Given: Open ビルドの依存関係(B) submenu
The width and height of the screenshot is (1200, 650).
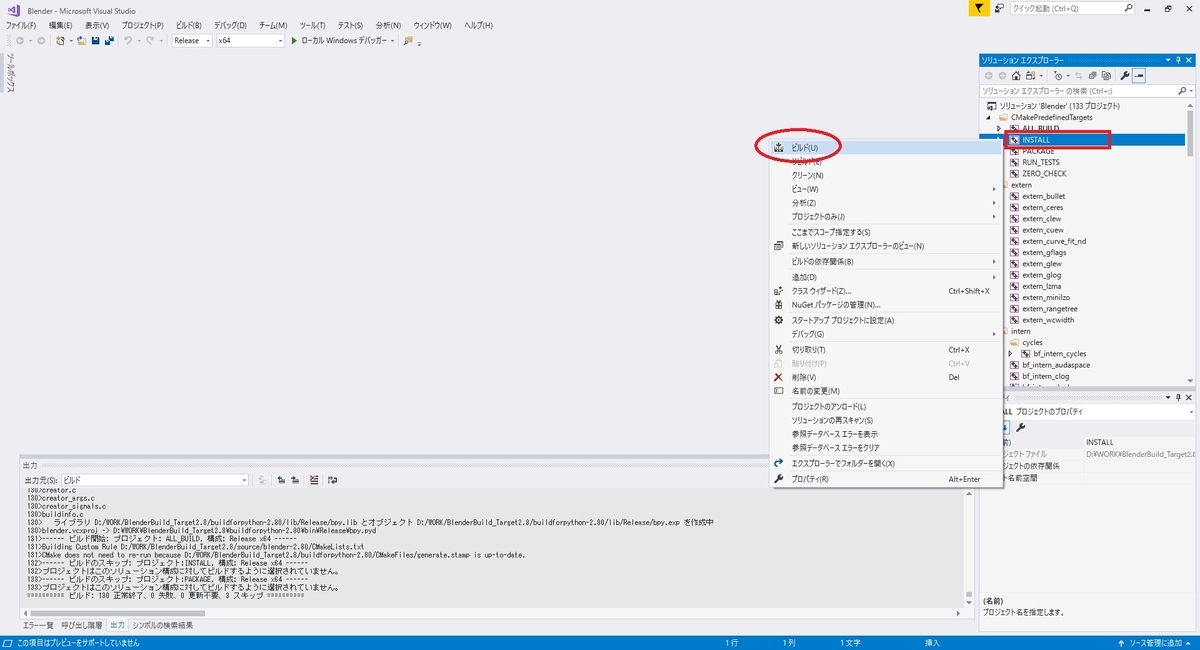Looking at the screenshot, I should 885,262.
